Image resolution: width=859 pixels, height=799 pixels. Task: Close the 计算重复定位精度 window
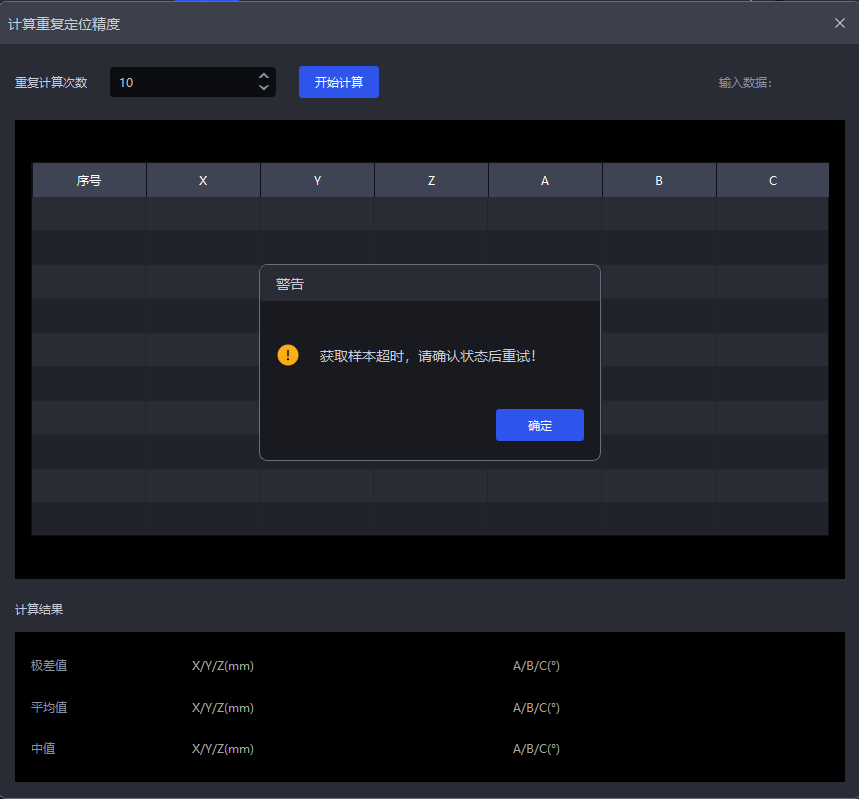click(x=839, y=23)
